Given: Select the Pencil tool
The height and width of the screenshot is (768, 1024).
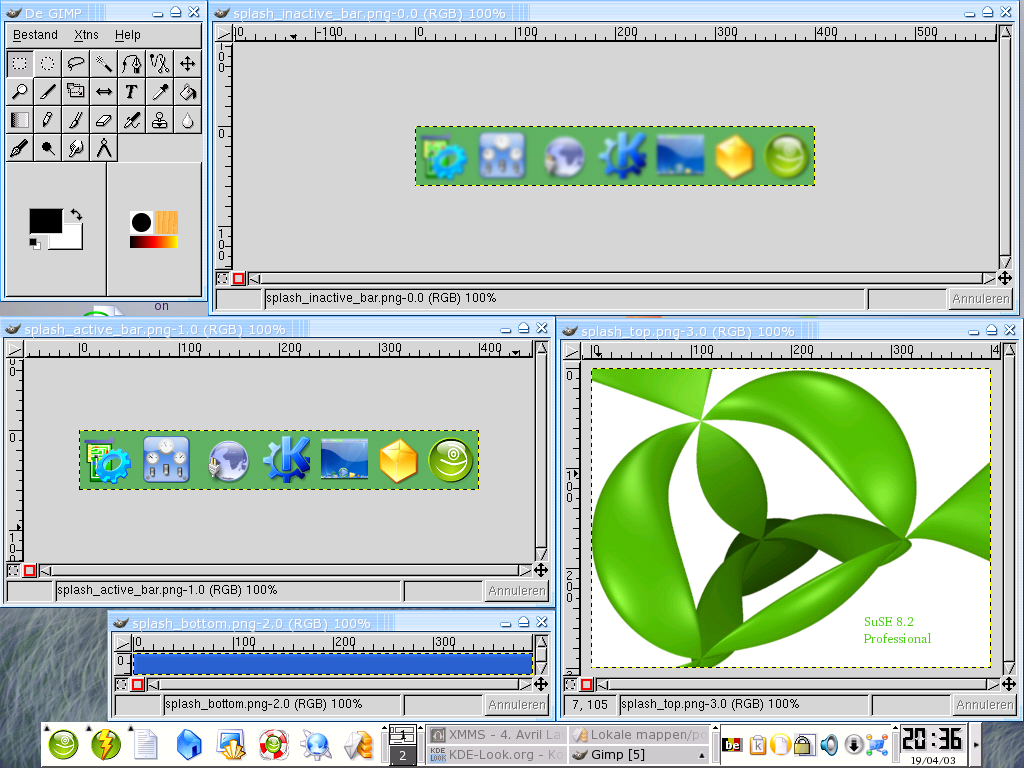Looking at the screenshot, I should 48,120.
